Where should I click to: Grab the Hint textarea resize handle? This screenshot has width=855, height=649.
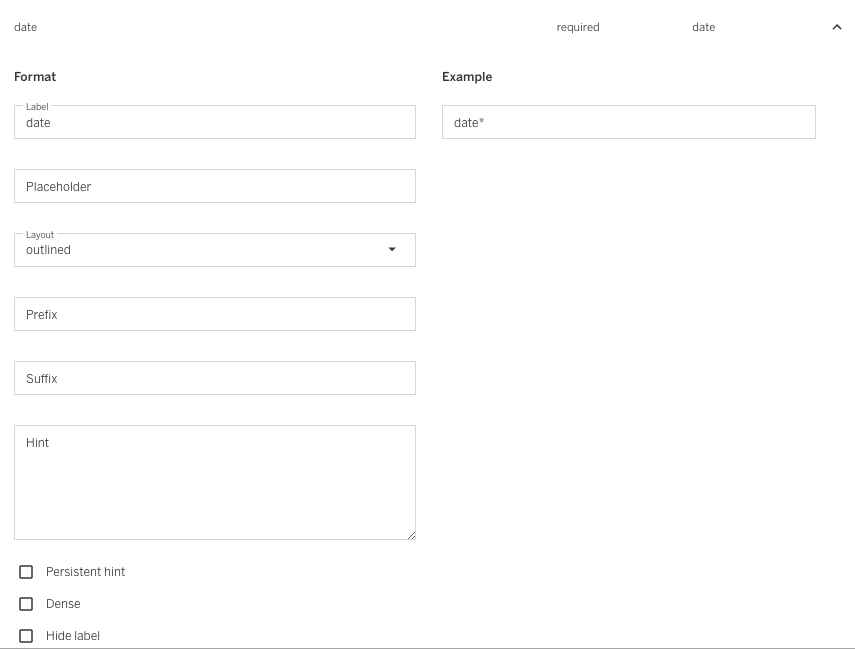[411, 535]
